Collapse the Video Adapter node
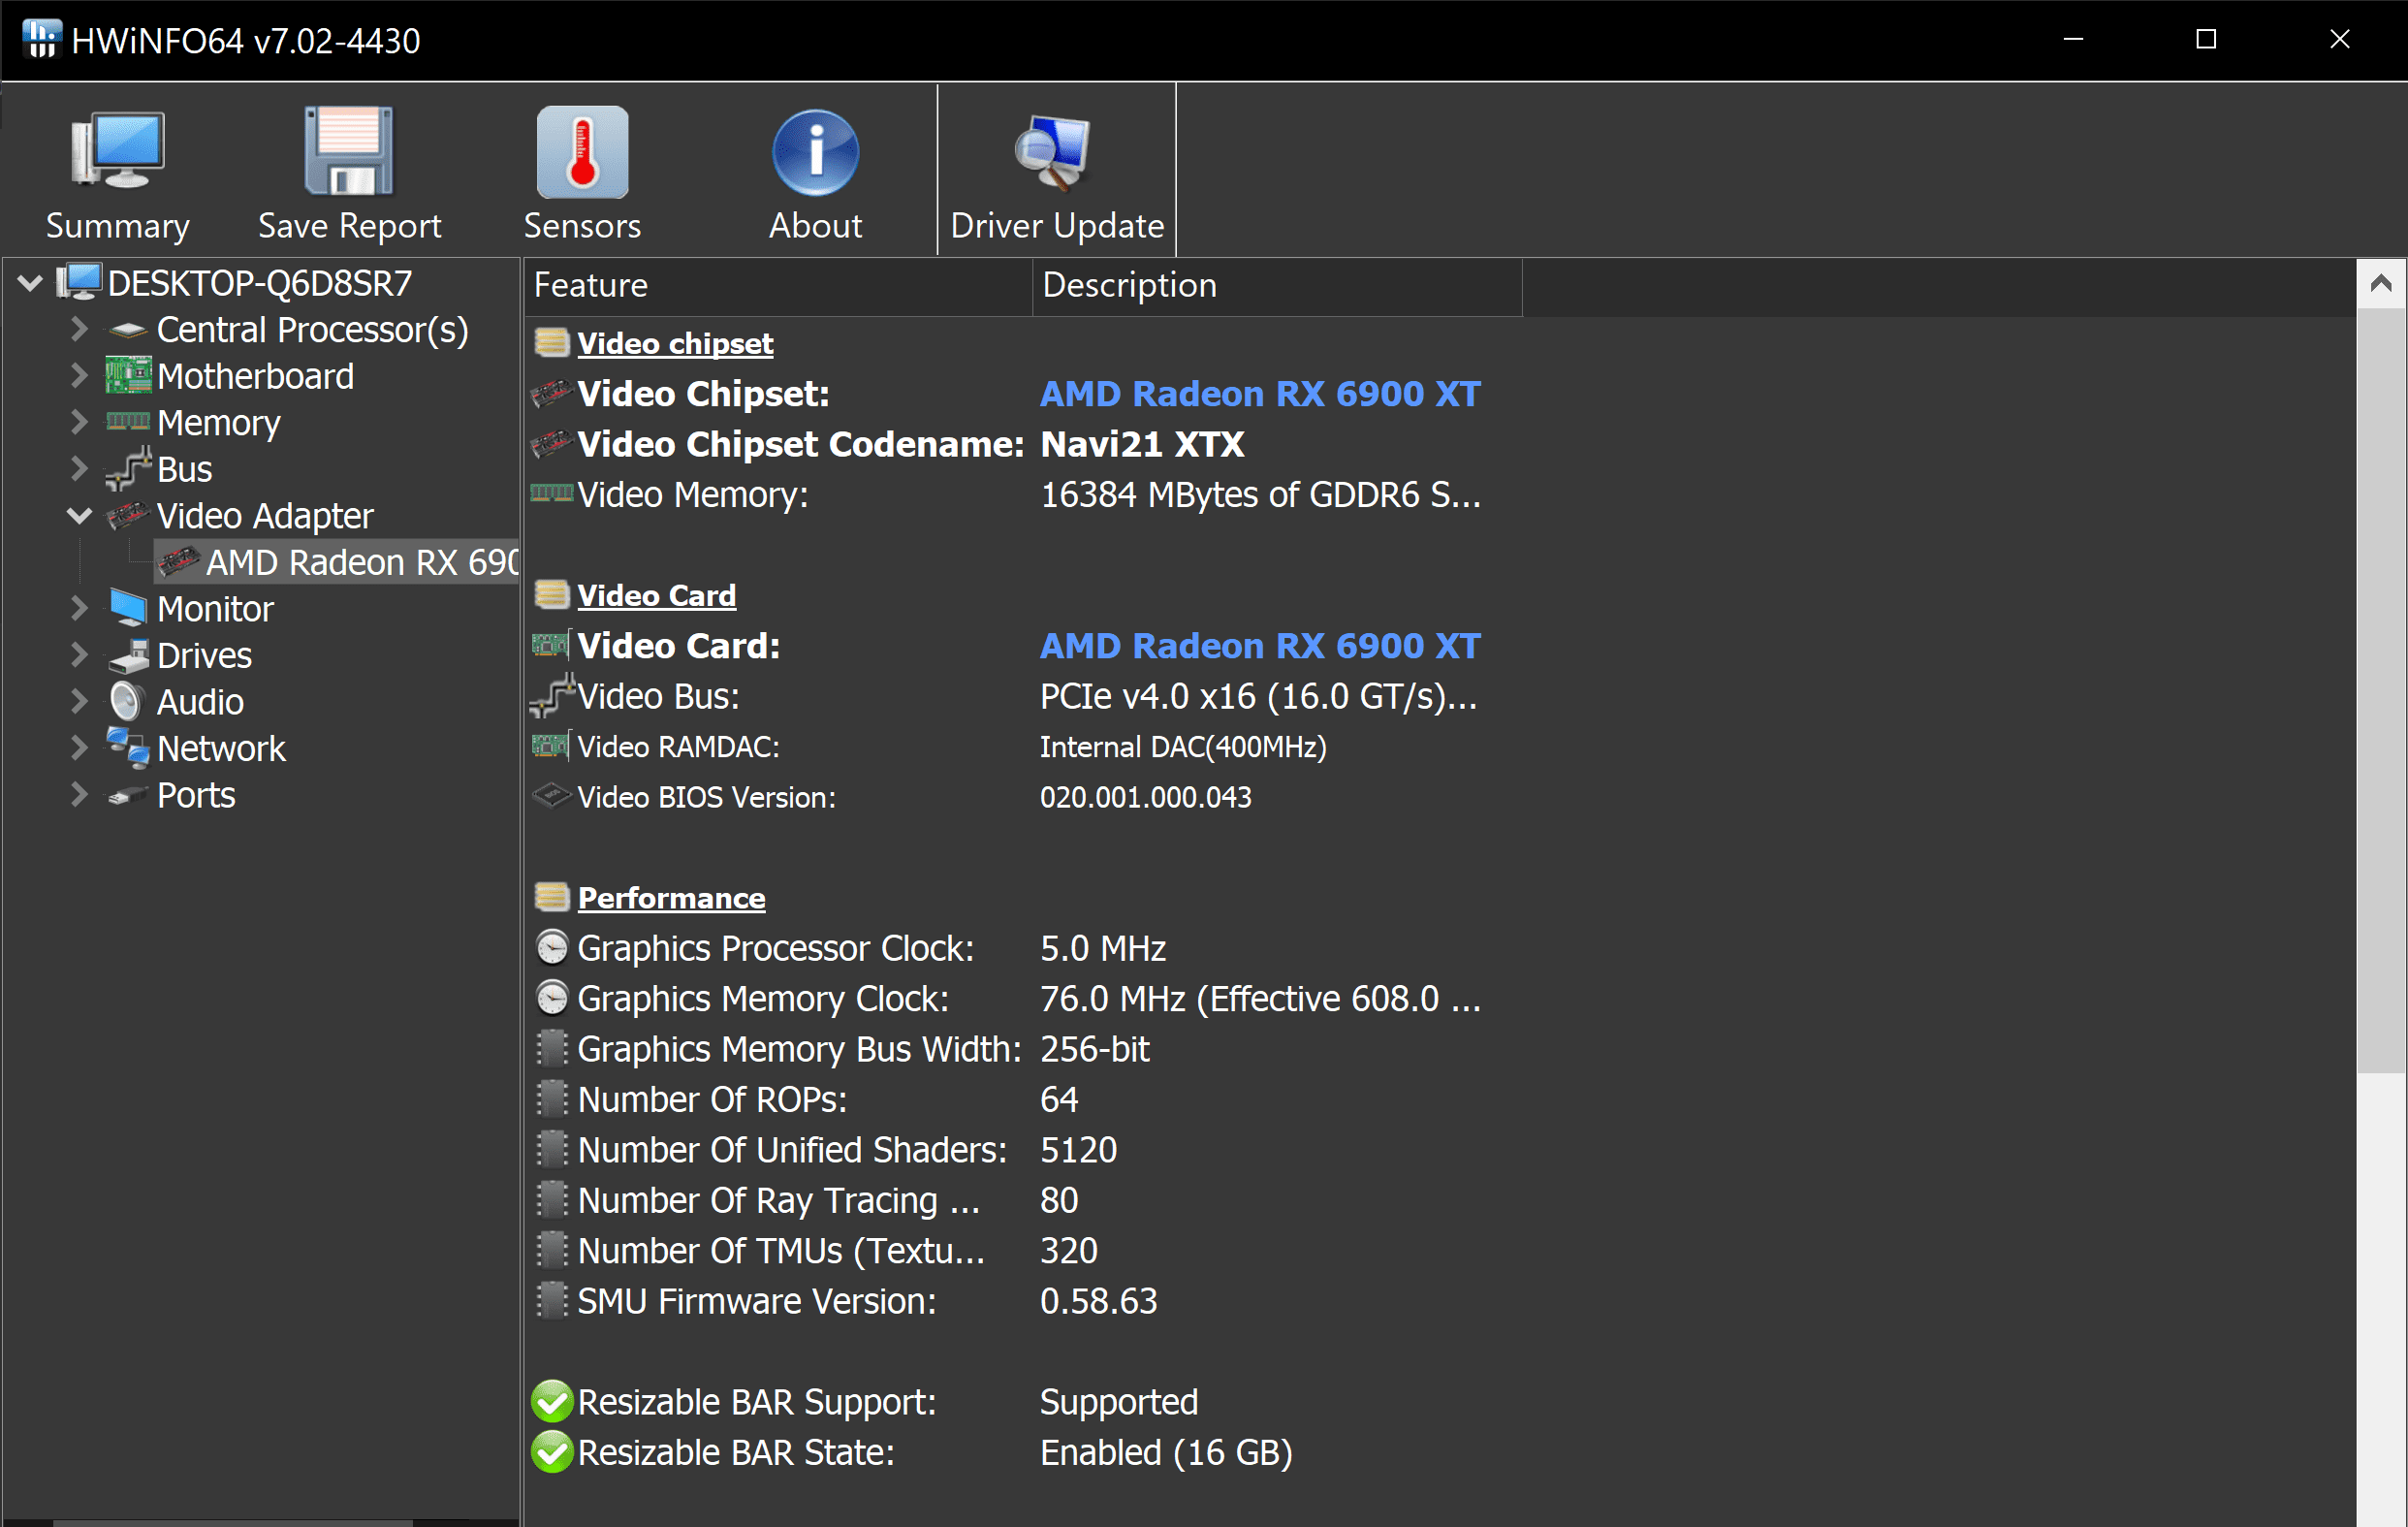This screenshot has width=2408, height=1527. click(79, 516)
